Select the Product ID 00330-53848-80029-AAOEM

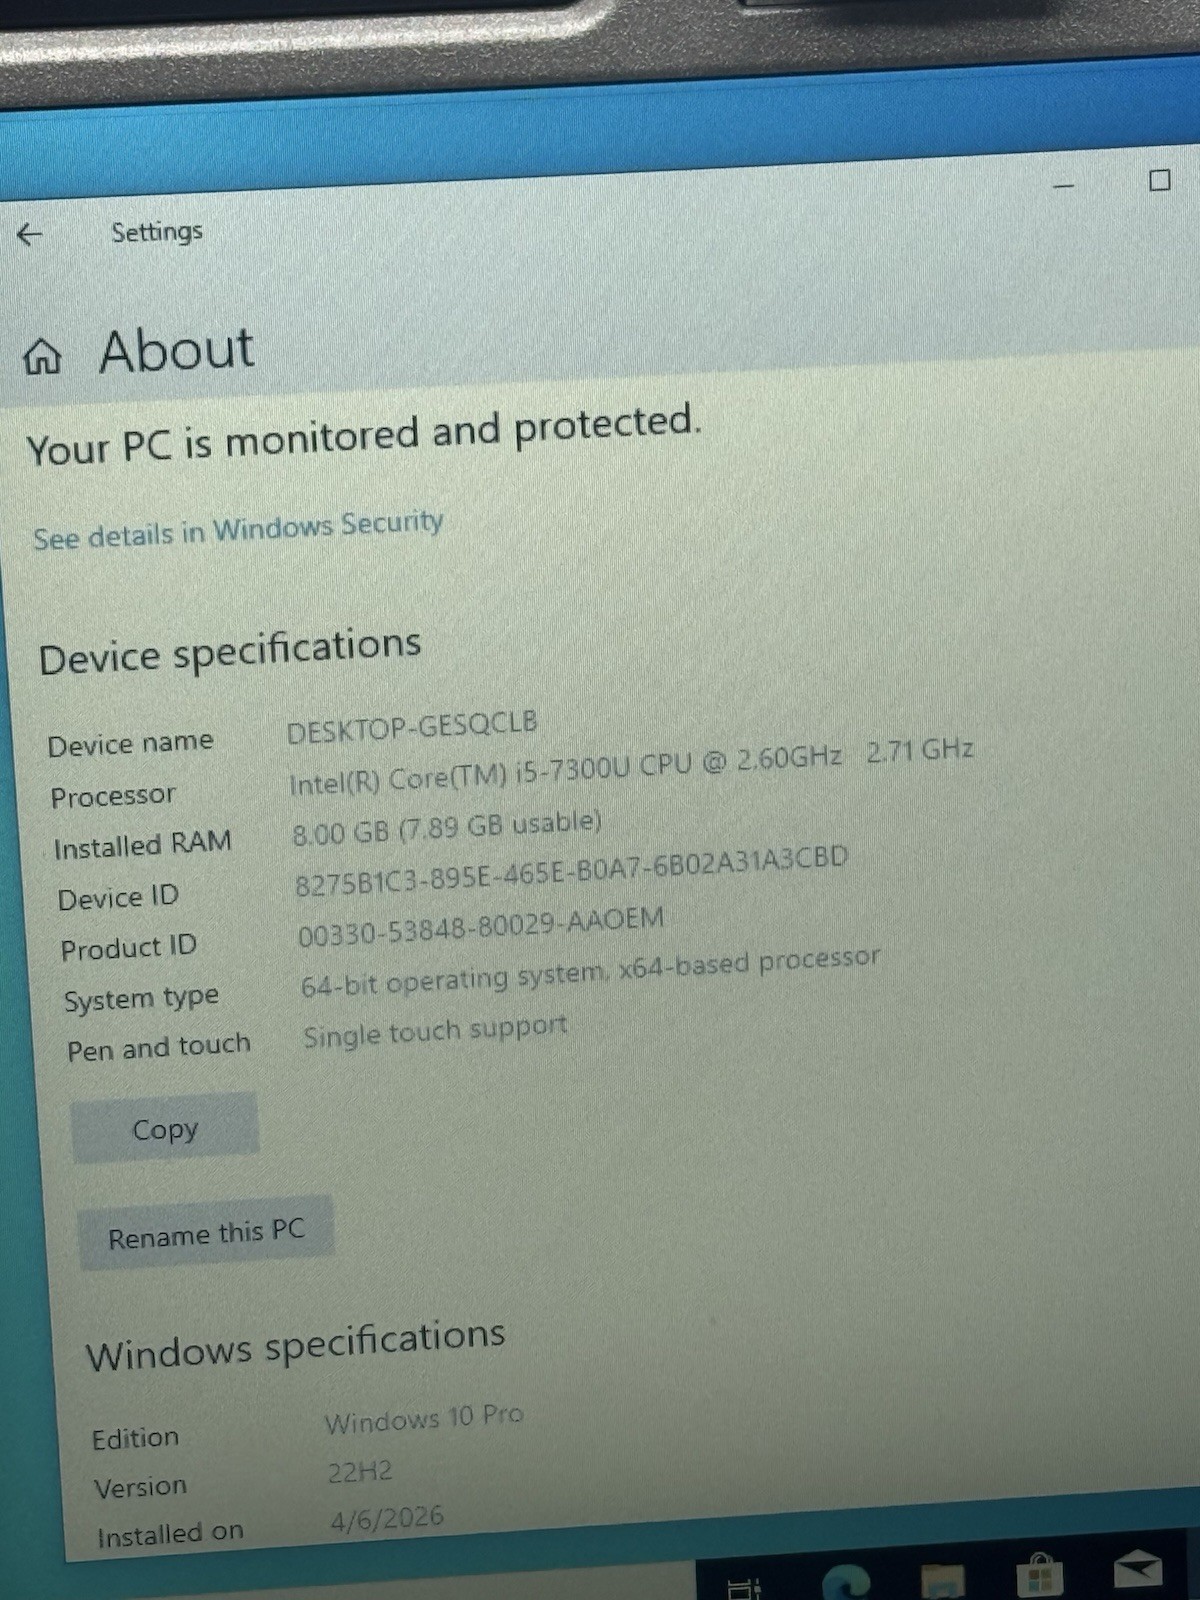click(x=481, y=926)
